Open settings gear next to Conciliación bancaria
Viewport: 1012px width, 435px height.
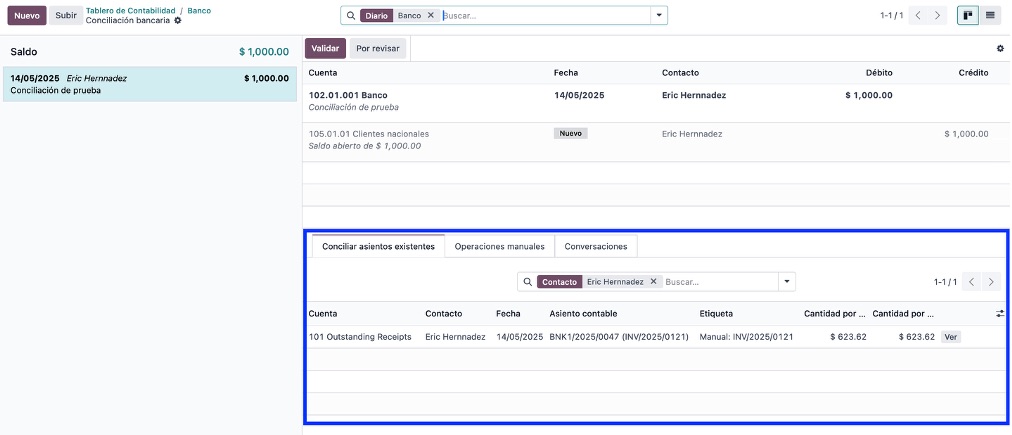click(178, 21)
